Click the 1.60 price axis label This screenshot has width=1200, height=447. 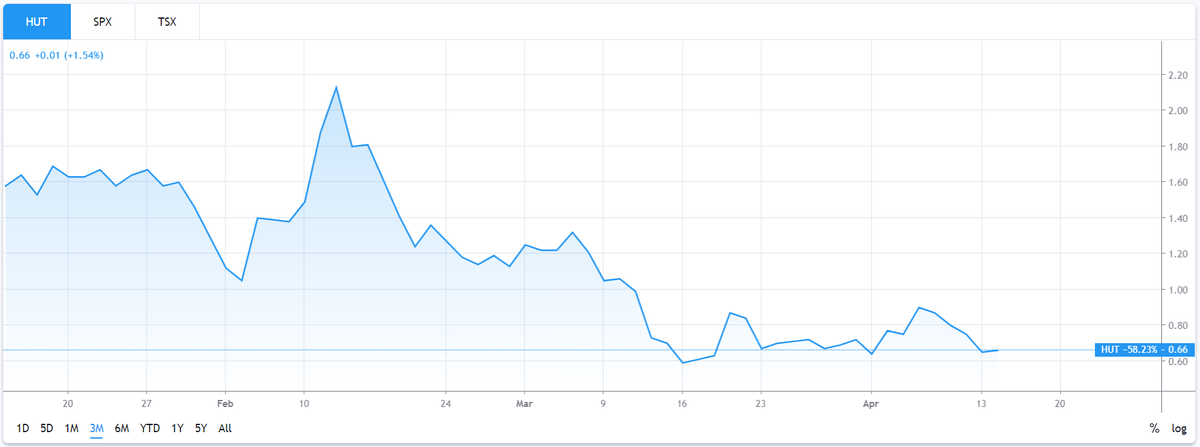[x=1177, y=182]
